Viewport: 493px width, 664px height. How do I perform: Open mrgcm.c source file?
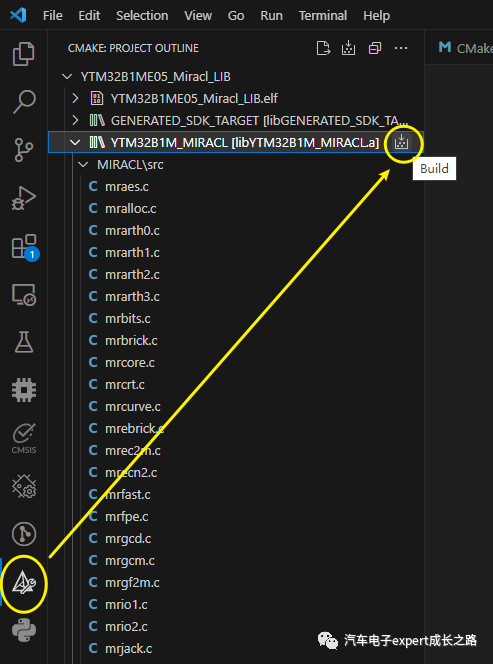tap(130, 561)
